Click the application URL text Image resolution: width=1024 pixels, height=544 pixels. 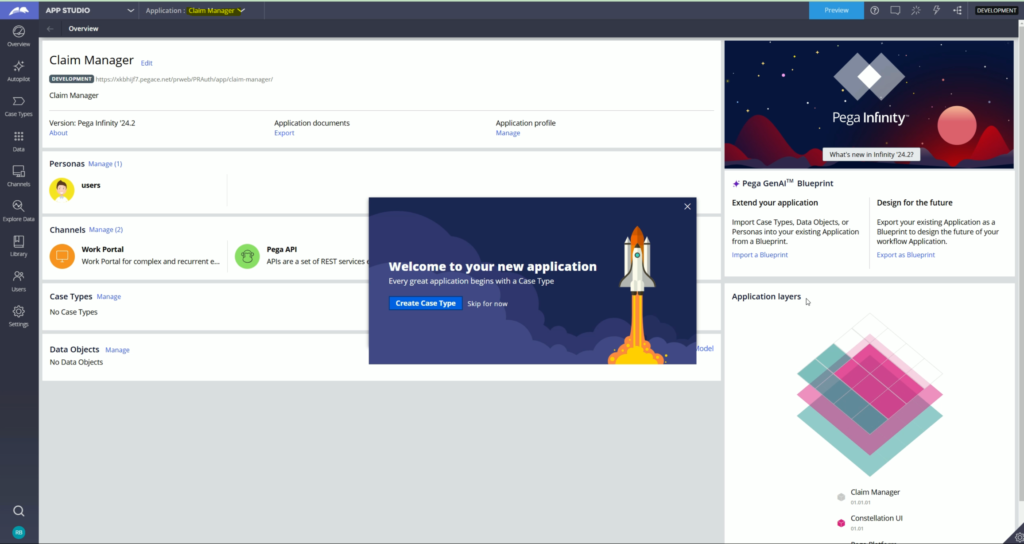click(x=184, y=80)
